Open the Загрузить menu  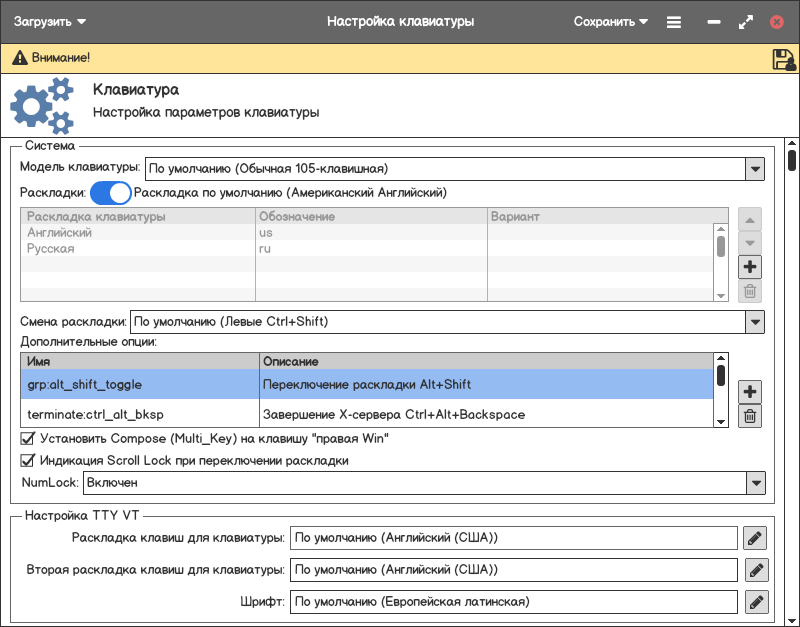[x=50, y=21]
